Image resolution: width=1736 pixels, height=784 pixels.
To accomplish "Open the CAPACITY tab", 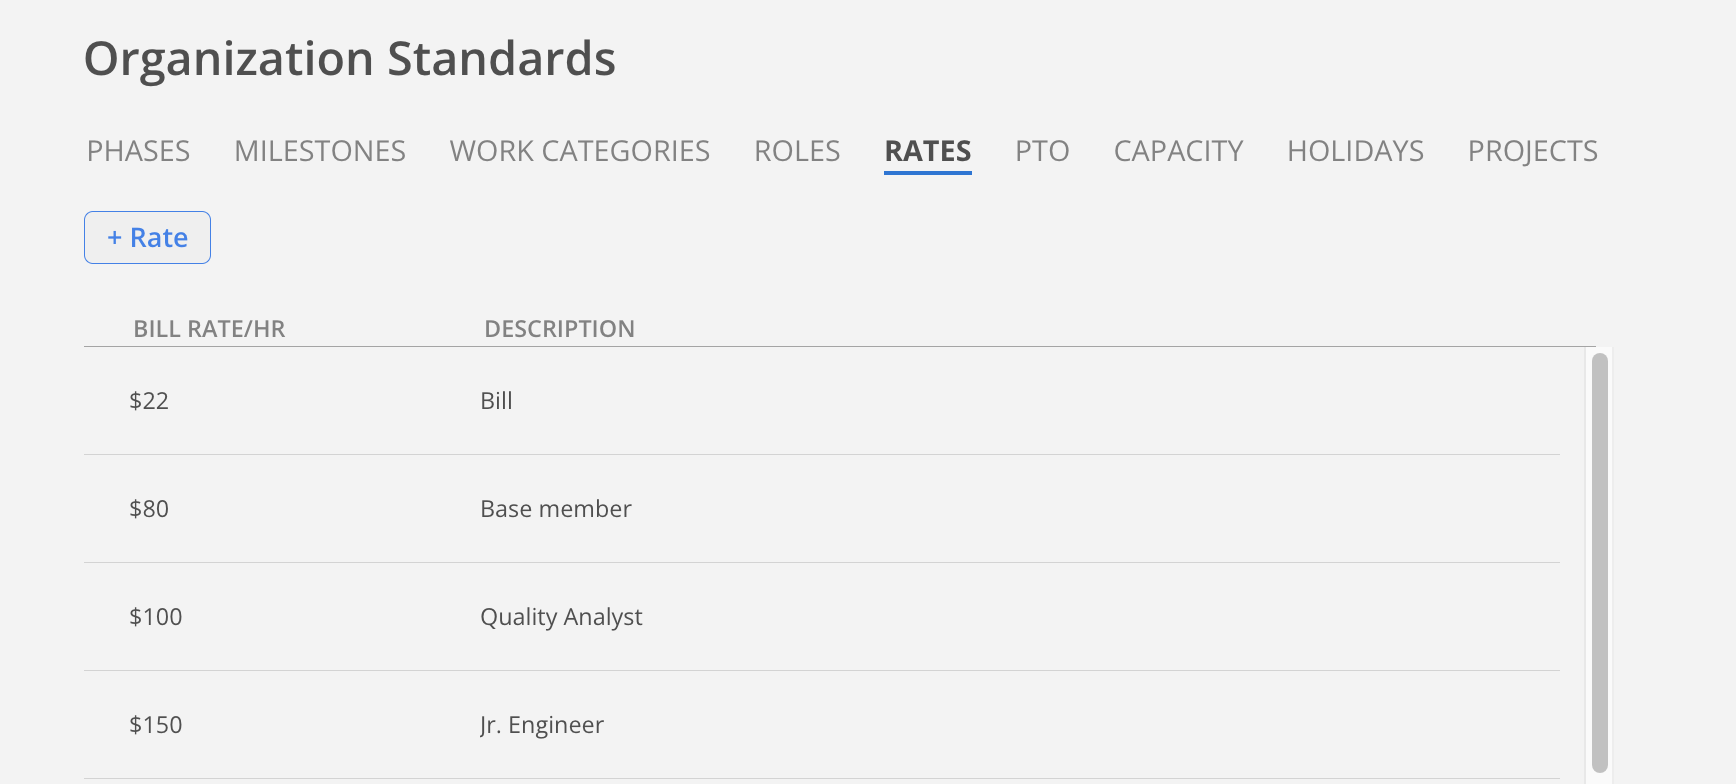I will 1178,151.
